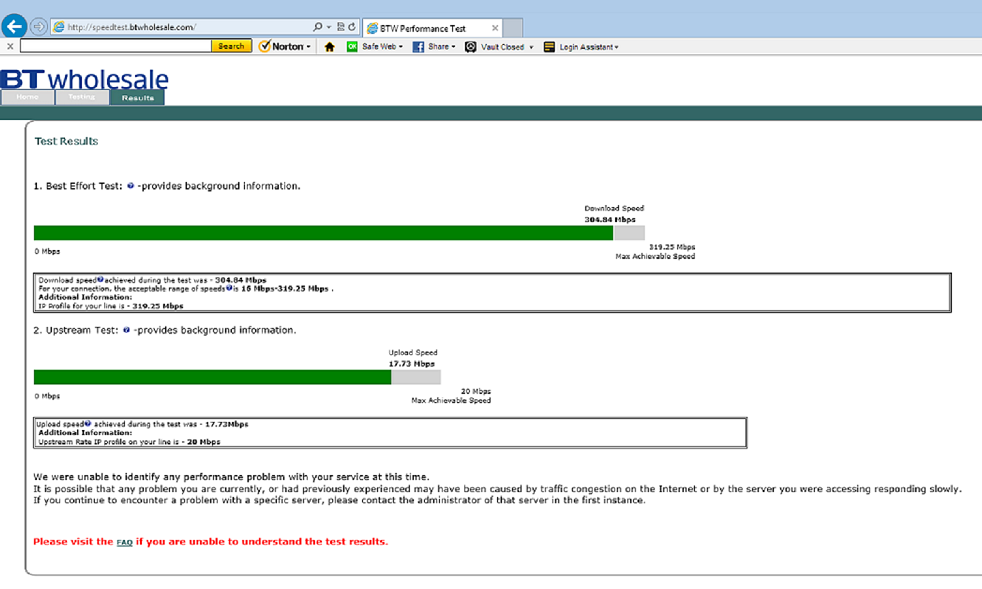Screen dimensions: 982x589
Task: Open the FAQ link
Action: click(125, 543)
